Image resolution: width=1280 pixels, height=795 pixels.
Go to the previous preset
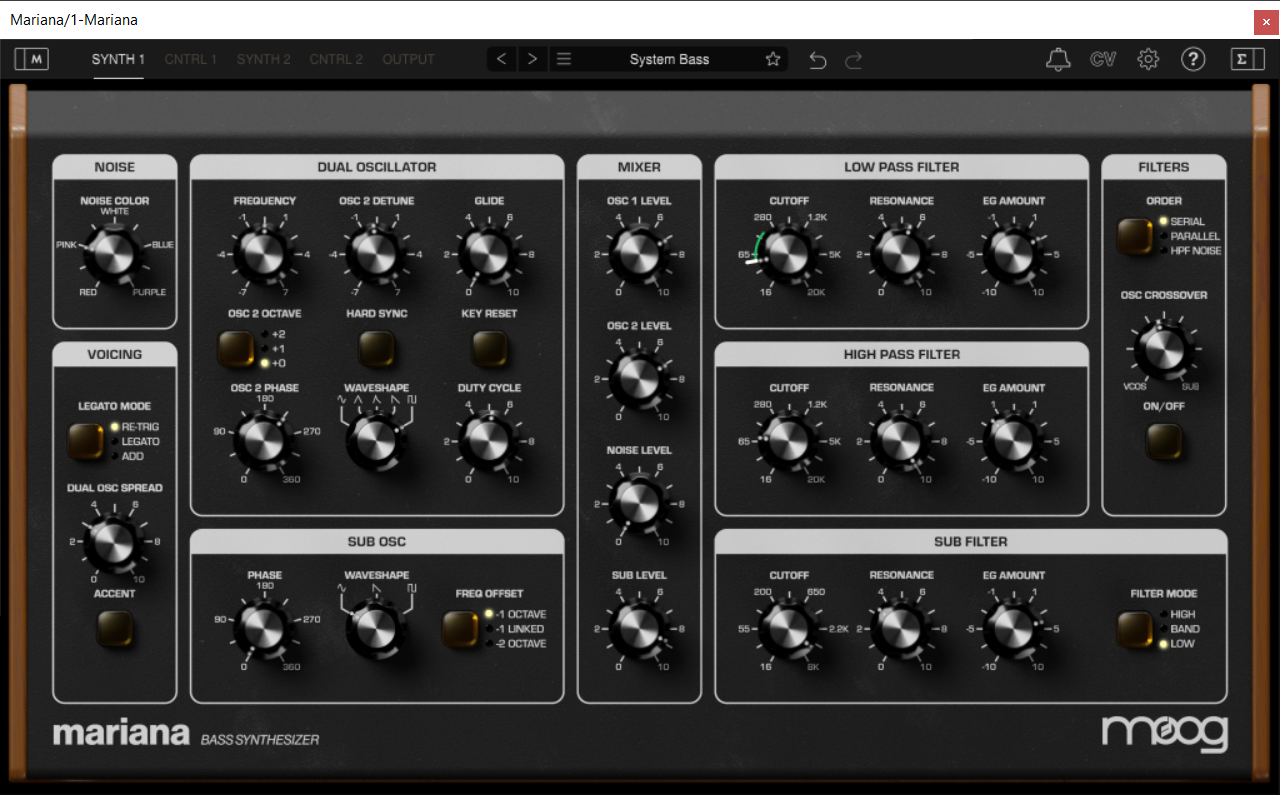[502, 59]
